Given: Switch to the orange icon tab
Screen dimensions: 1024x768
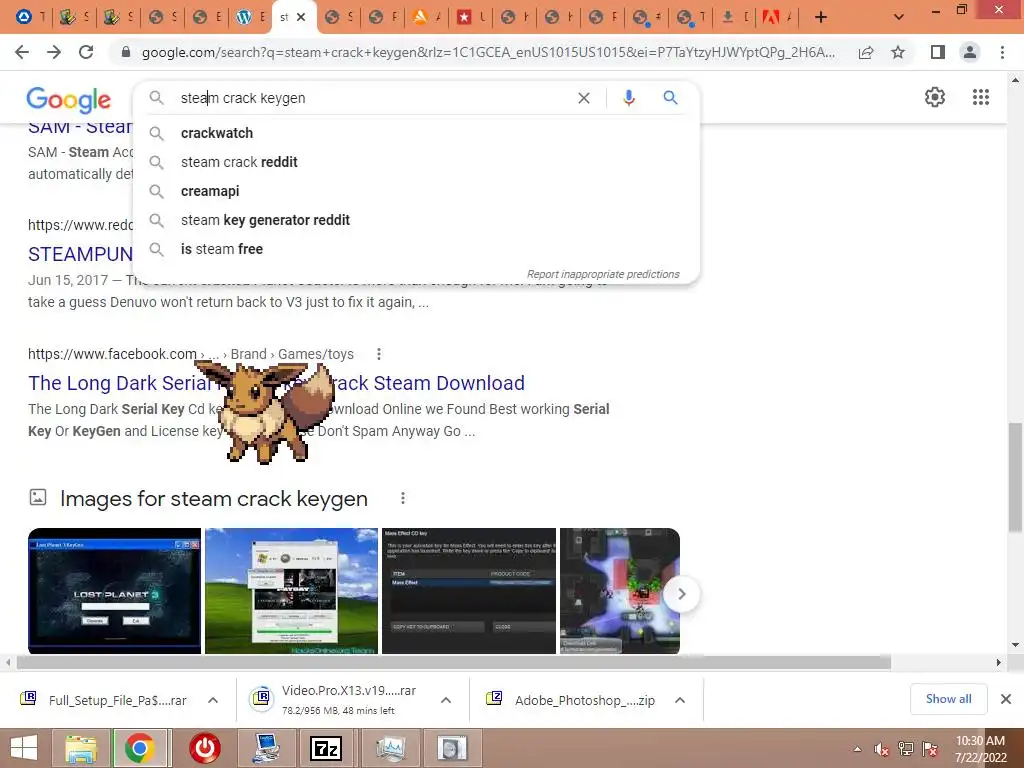Looking at the screenshot, I should point(426,18).
